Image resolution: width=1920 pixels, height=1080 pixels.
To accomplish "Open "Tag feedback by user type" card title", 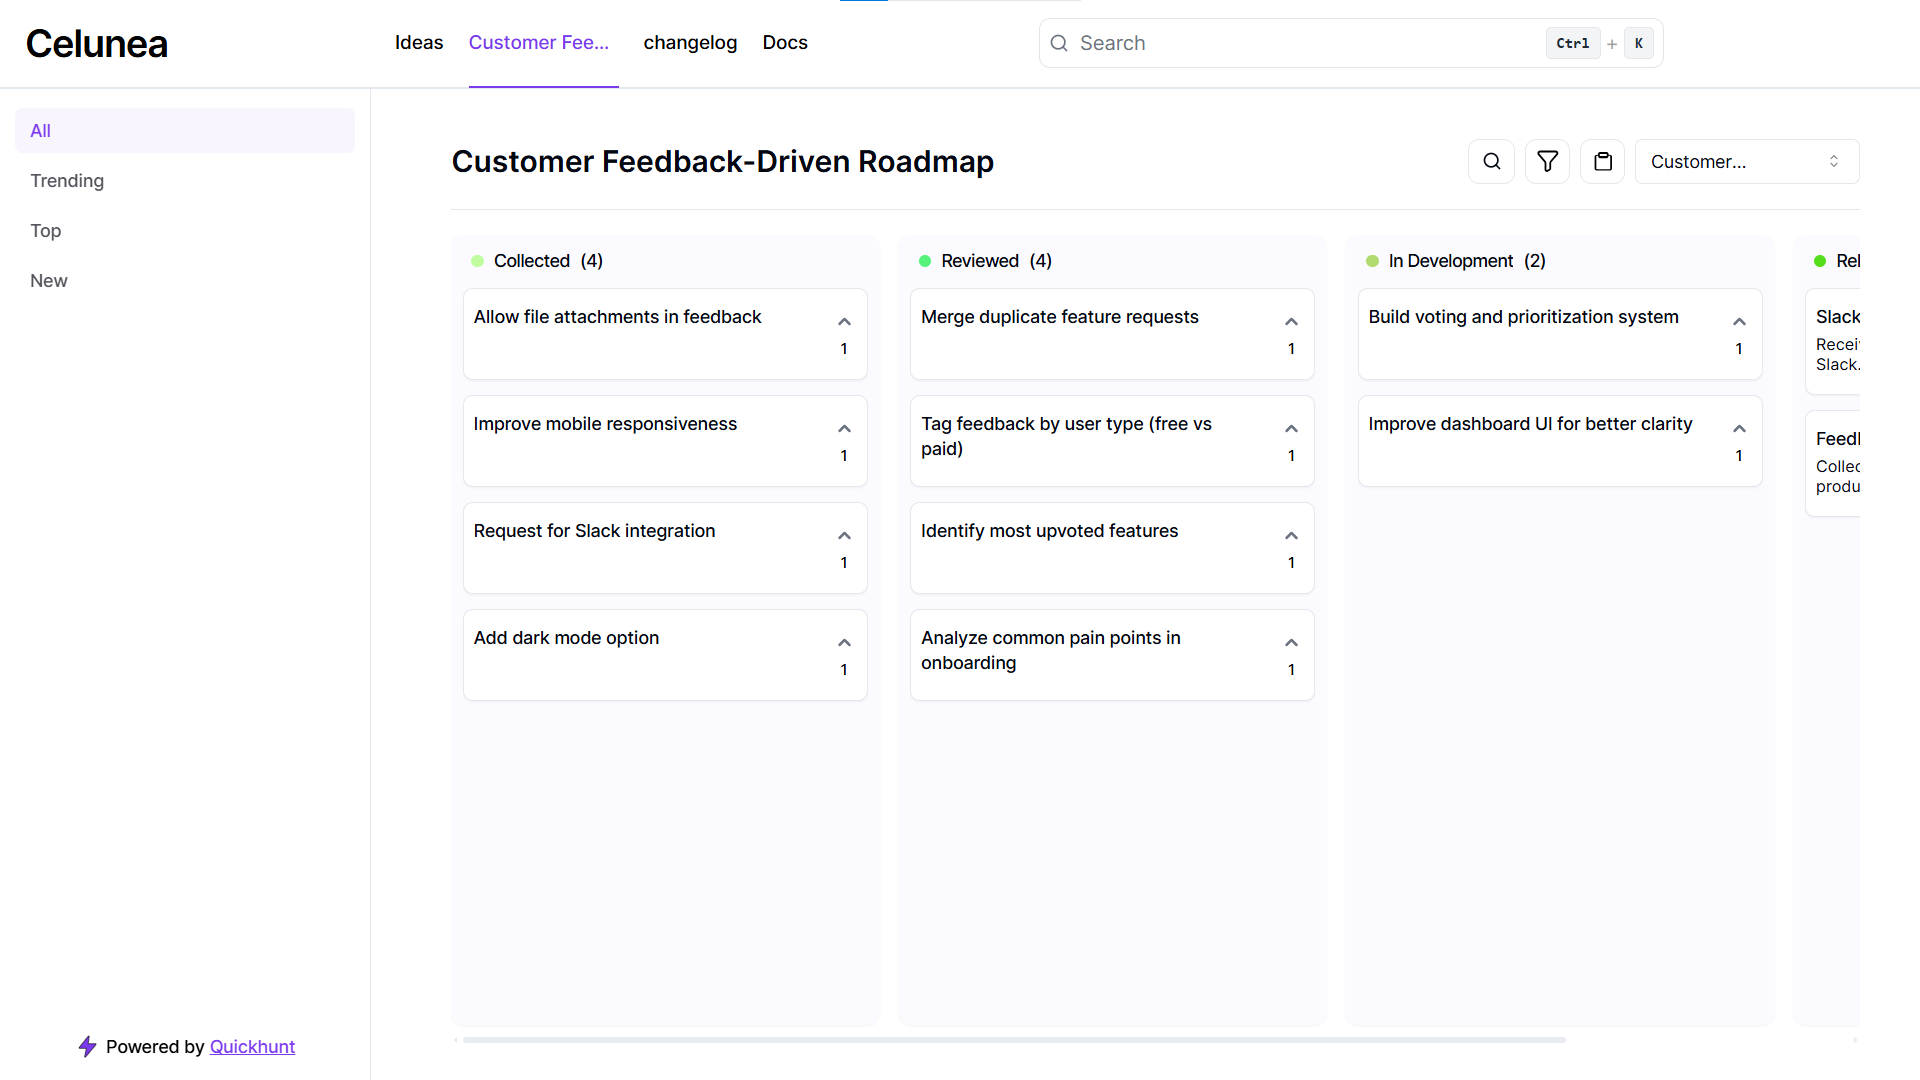I will [1066, 436].
